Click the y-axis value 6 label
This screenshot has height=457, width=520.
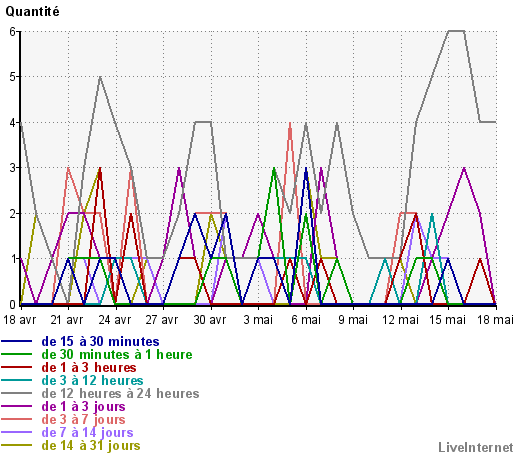click(13, 31)
